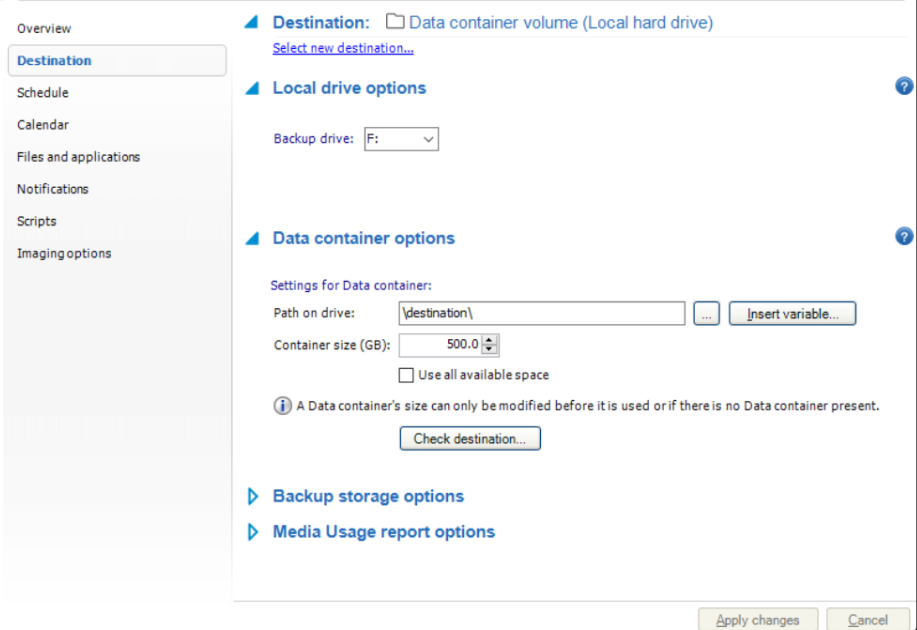Collapse the Data container options section

pyautogui.click(x=252, y=238)
